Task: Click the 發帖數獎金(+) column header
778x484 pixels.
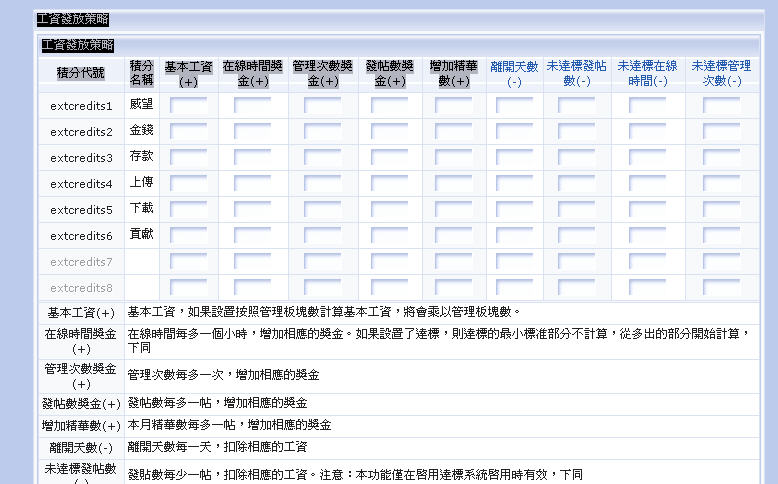Action: pyautogui.click(x=389, y=73)
